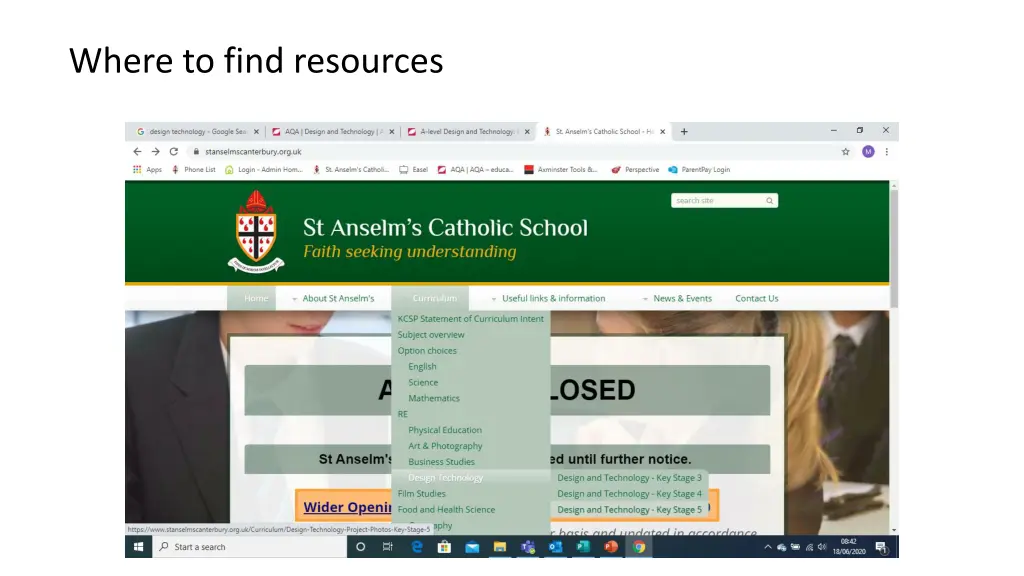
Task: Open the ParentPay Login bookmark
Action: pos(704,170)
